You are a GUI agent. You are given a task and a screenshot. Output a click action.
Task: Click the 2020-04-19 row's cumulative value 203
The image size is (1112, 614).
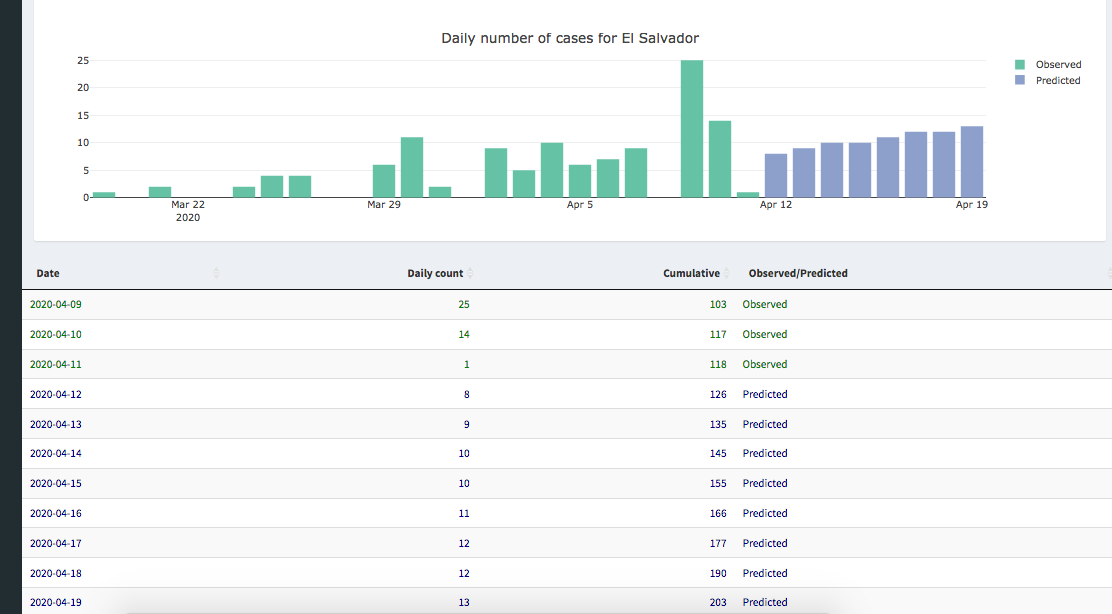(718, 602)
